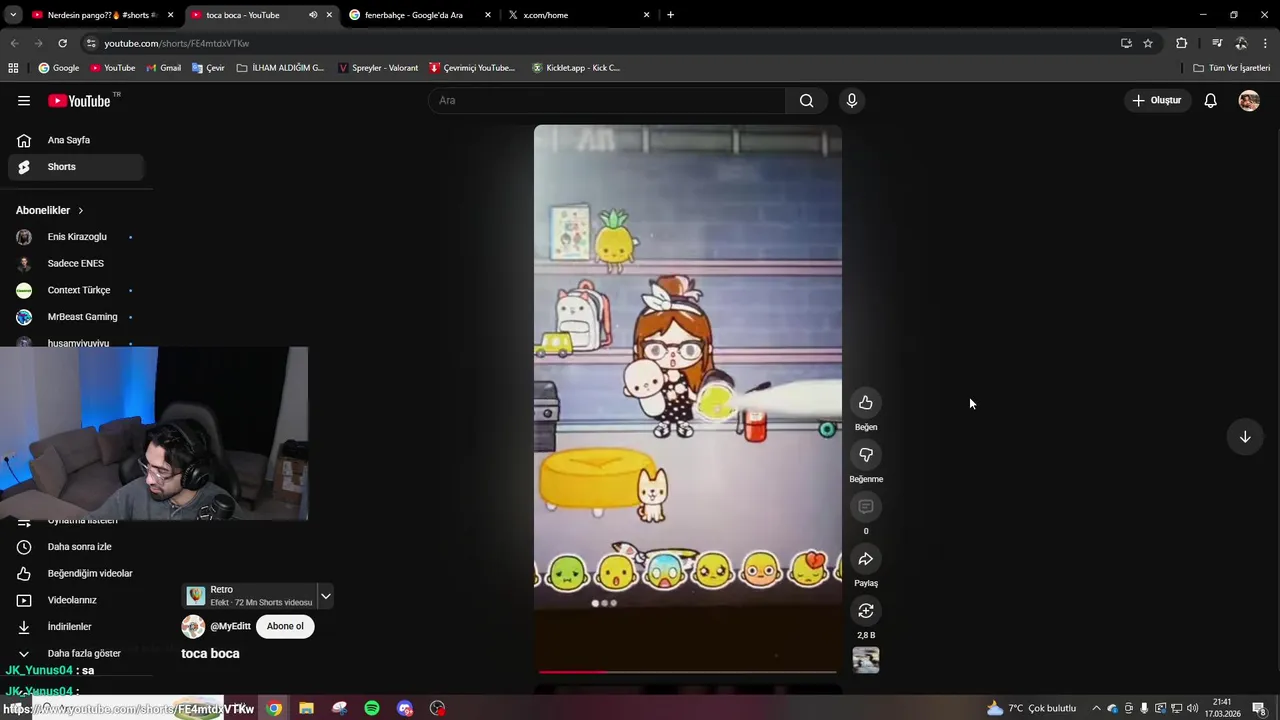This screenshot has width=1280, height=720.
Task: Open Chrome media controls icon
Action: (x=1217, y=43)
